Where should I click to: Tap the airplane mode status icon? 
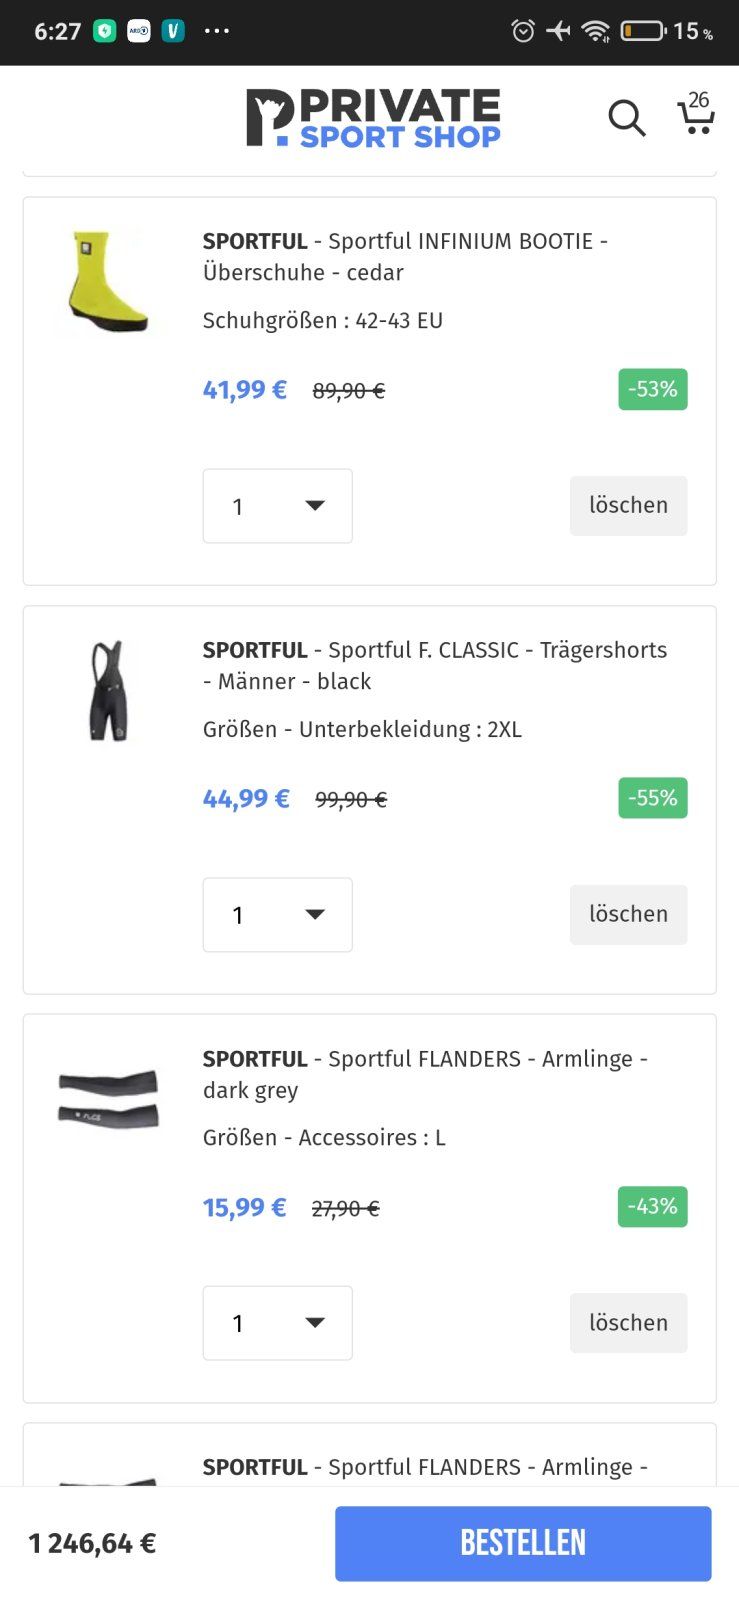558,31
